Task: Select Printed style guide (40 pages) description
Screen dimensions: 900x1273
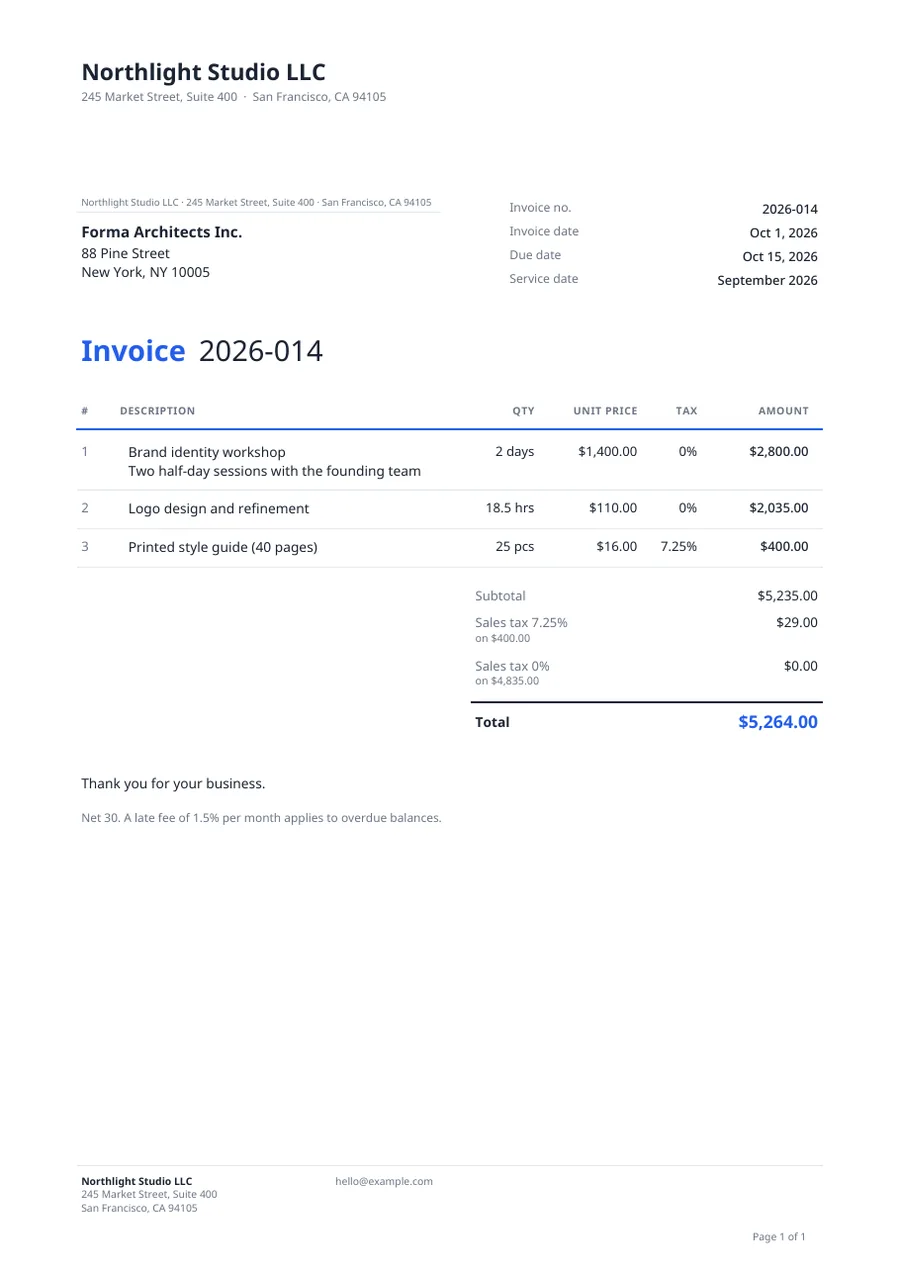Action: 223,547
